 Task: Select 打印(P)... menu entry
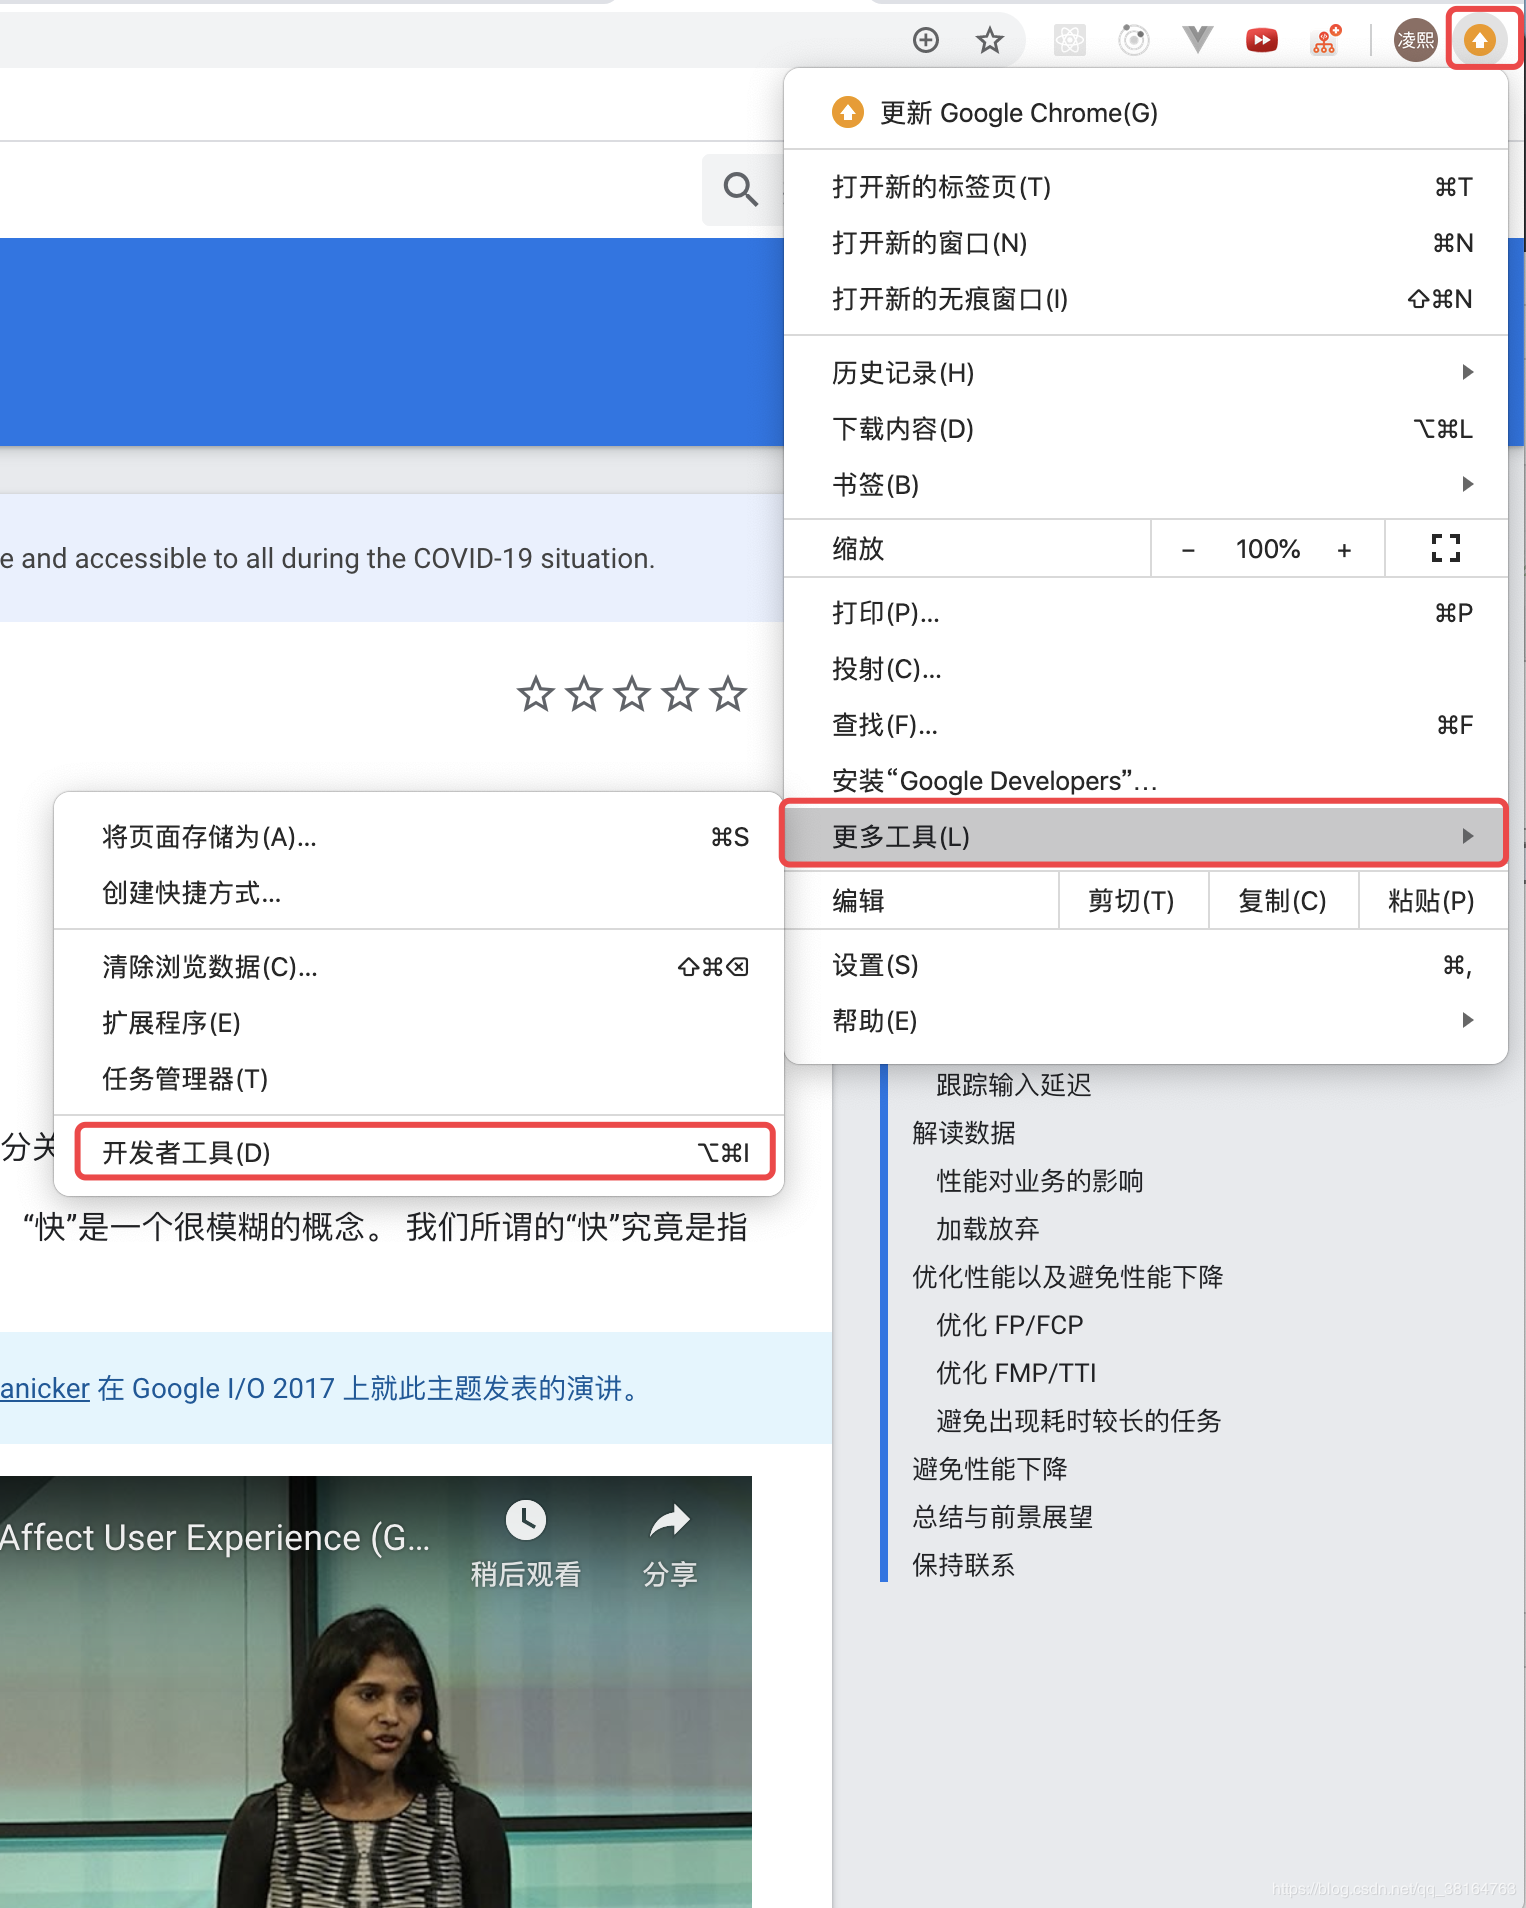click(1146, 613)
